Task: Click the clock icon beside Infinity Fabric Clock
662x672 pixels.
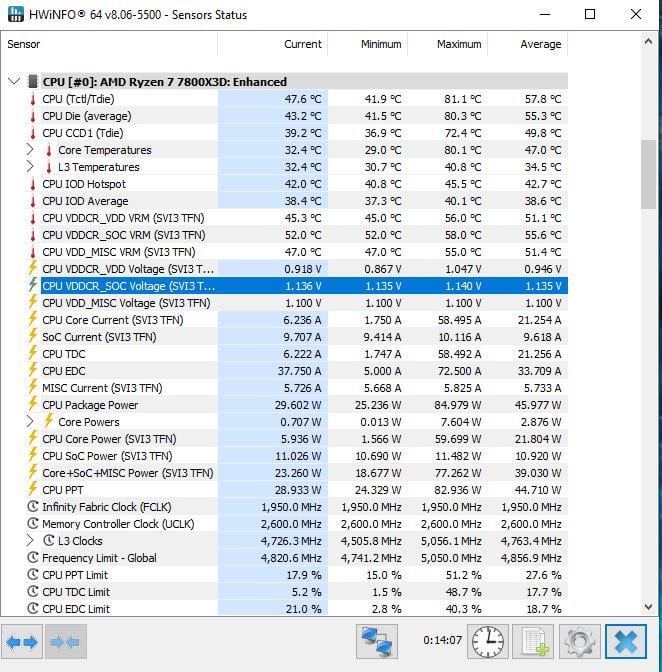Action: [x=33, y=507]
